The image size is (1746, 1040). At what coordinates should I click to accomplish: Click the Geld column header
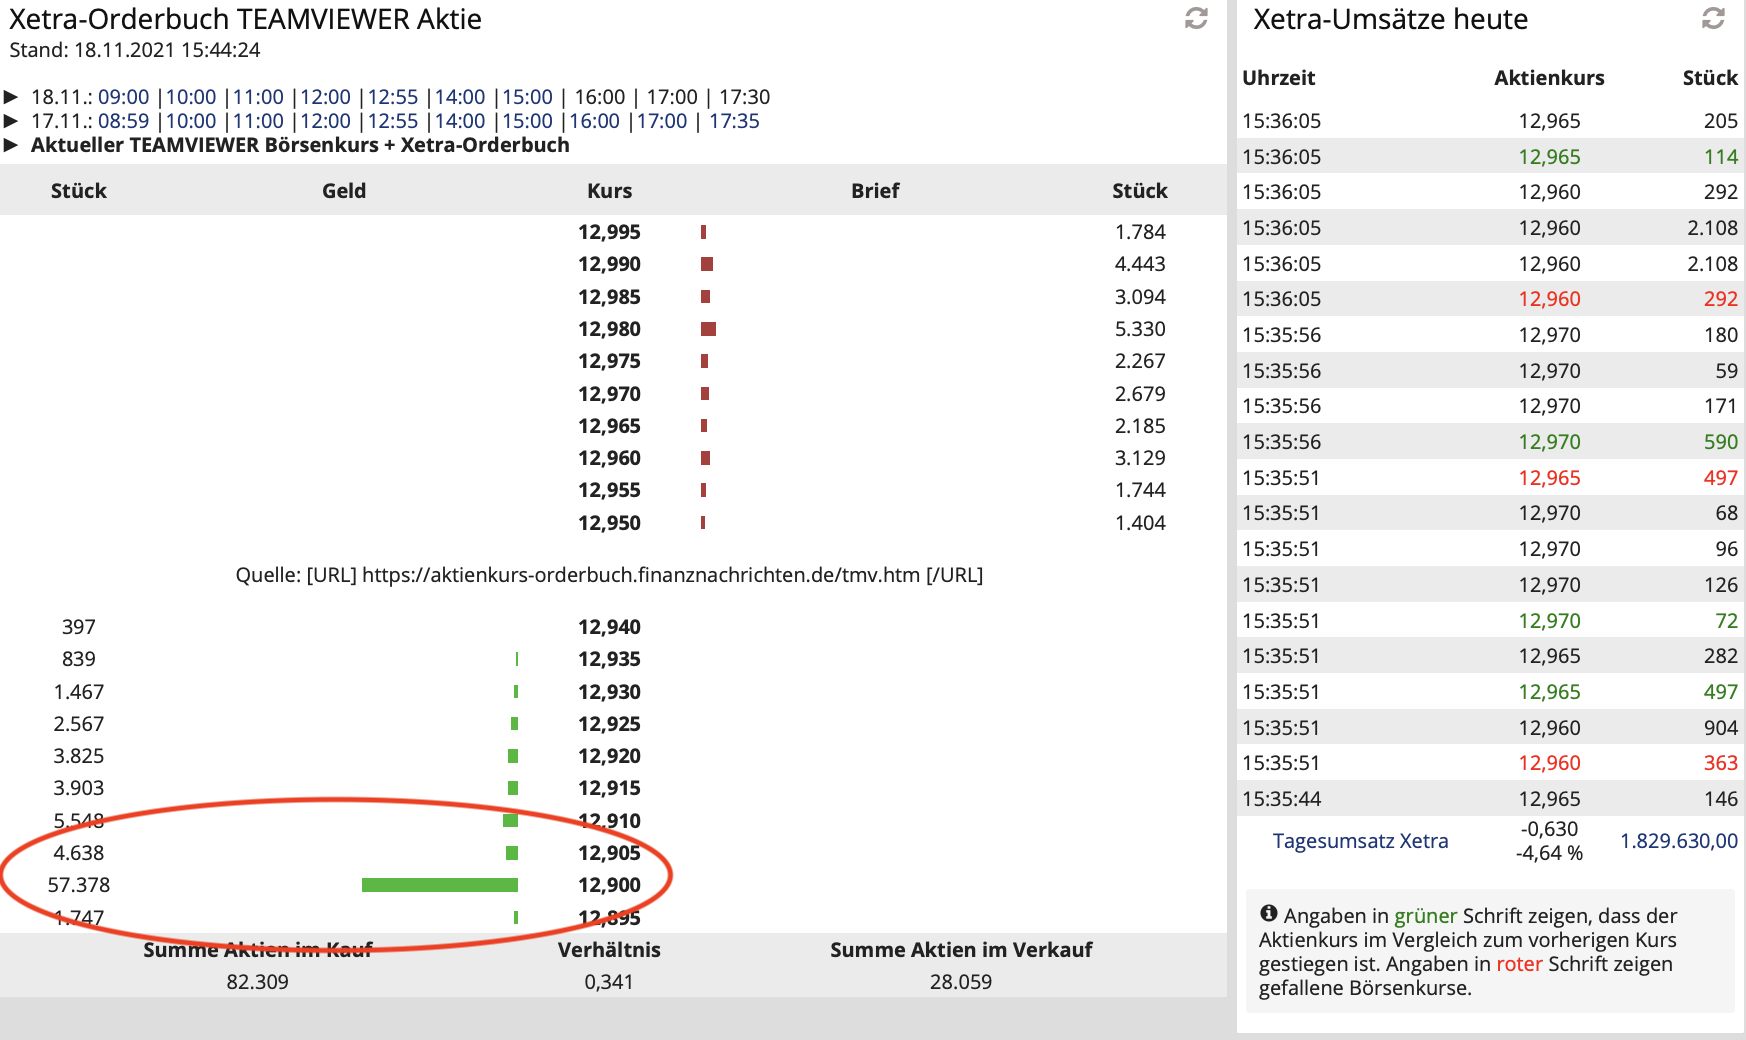(344, 191)
